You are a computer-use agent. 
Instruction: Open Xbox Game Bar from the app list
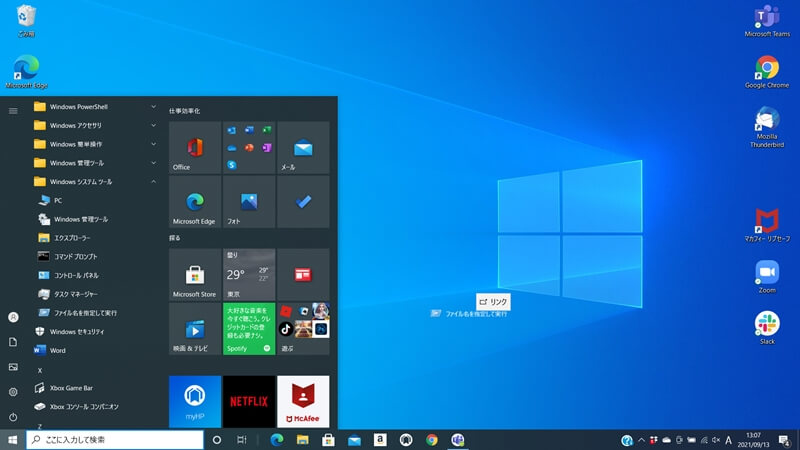pyautogui.click(x=95, y=388)
